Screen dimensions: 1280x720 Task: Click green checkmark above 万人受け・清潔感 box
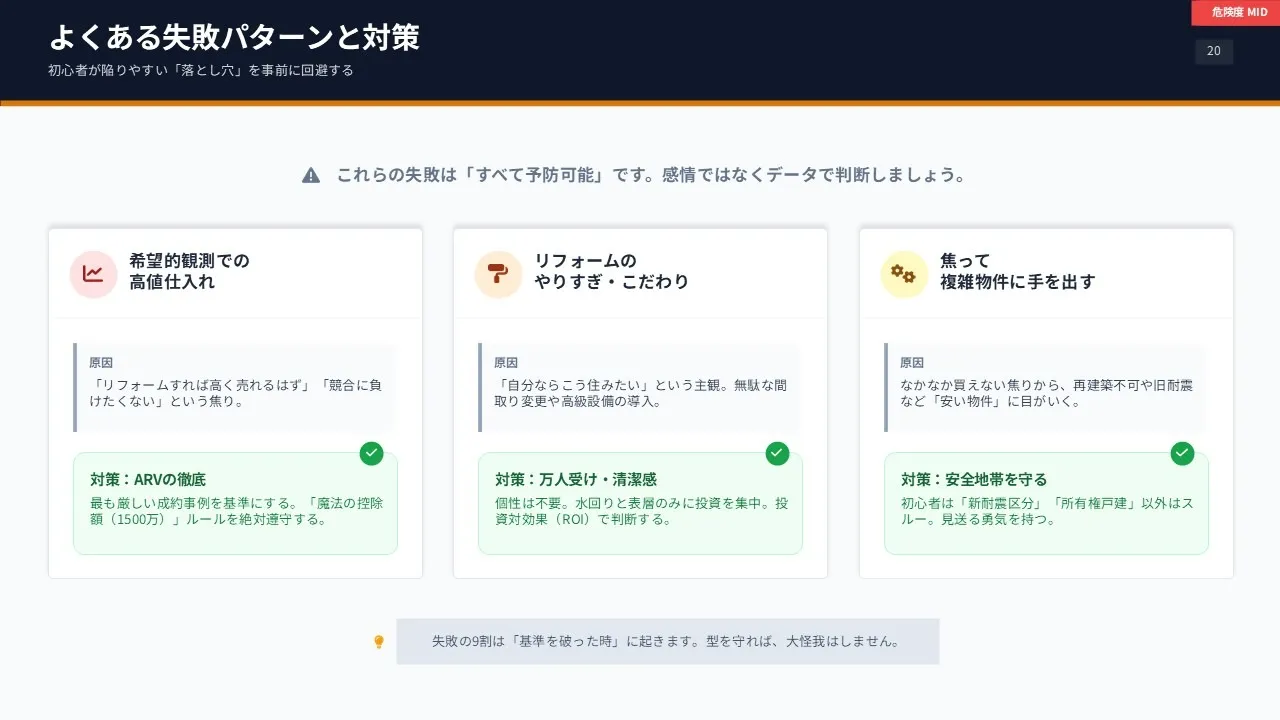point(777,454)
